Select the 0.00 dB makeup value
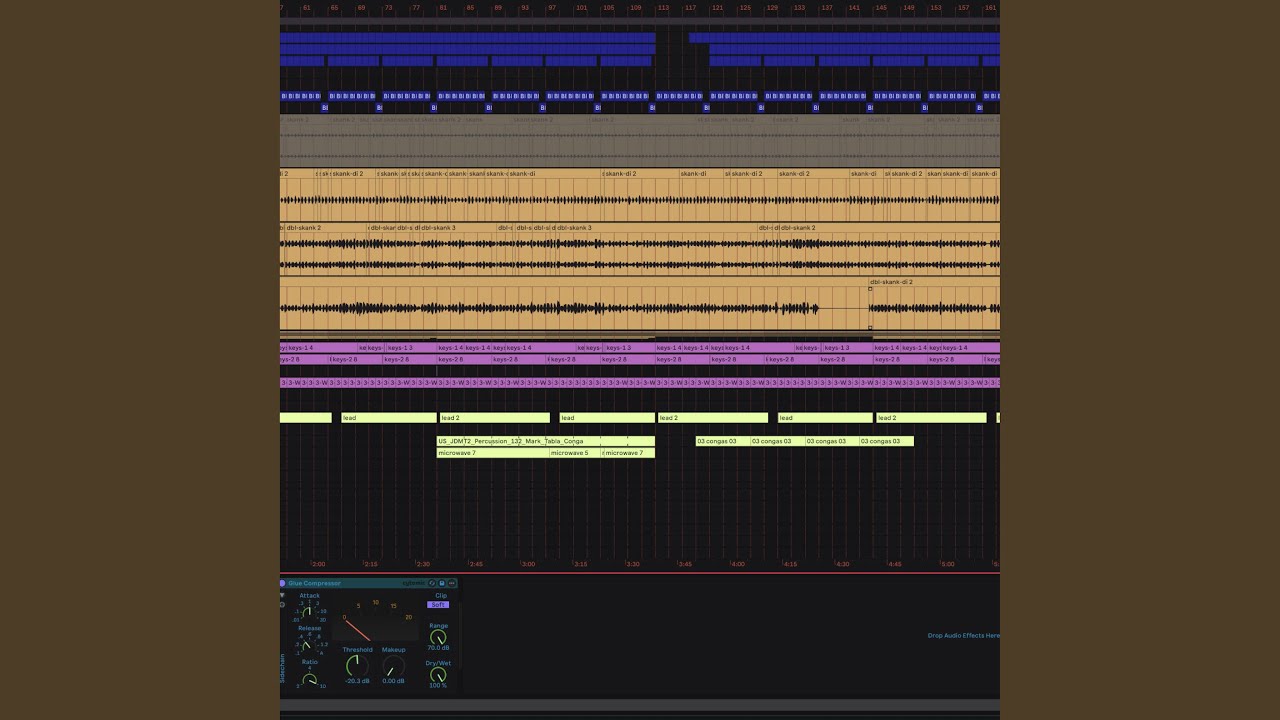 (393, 681)
